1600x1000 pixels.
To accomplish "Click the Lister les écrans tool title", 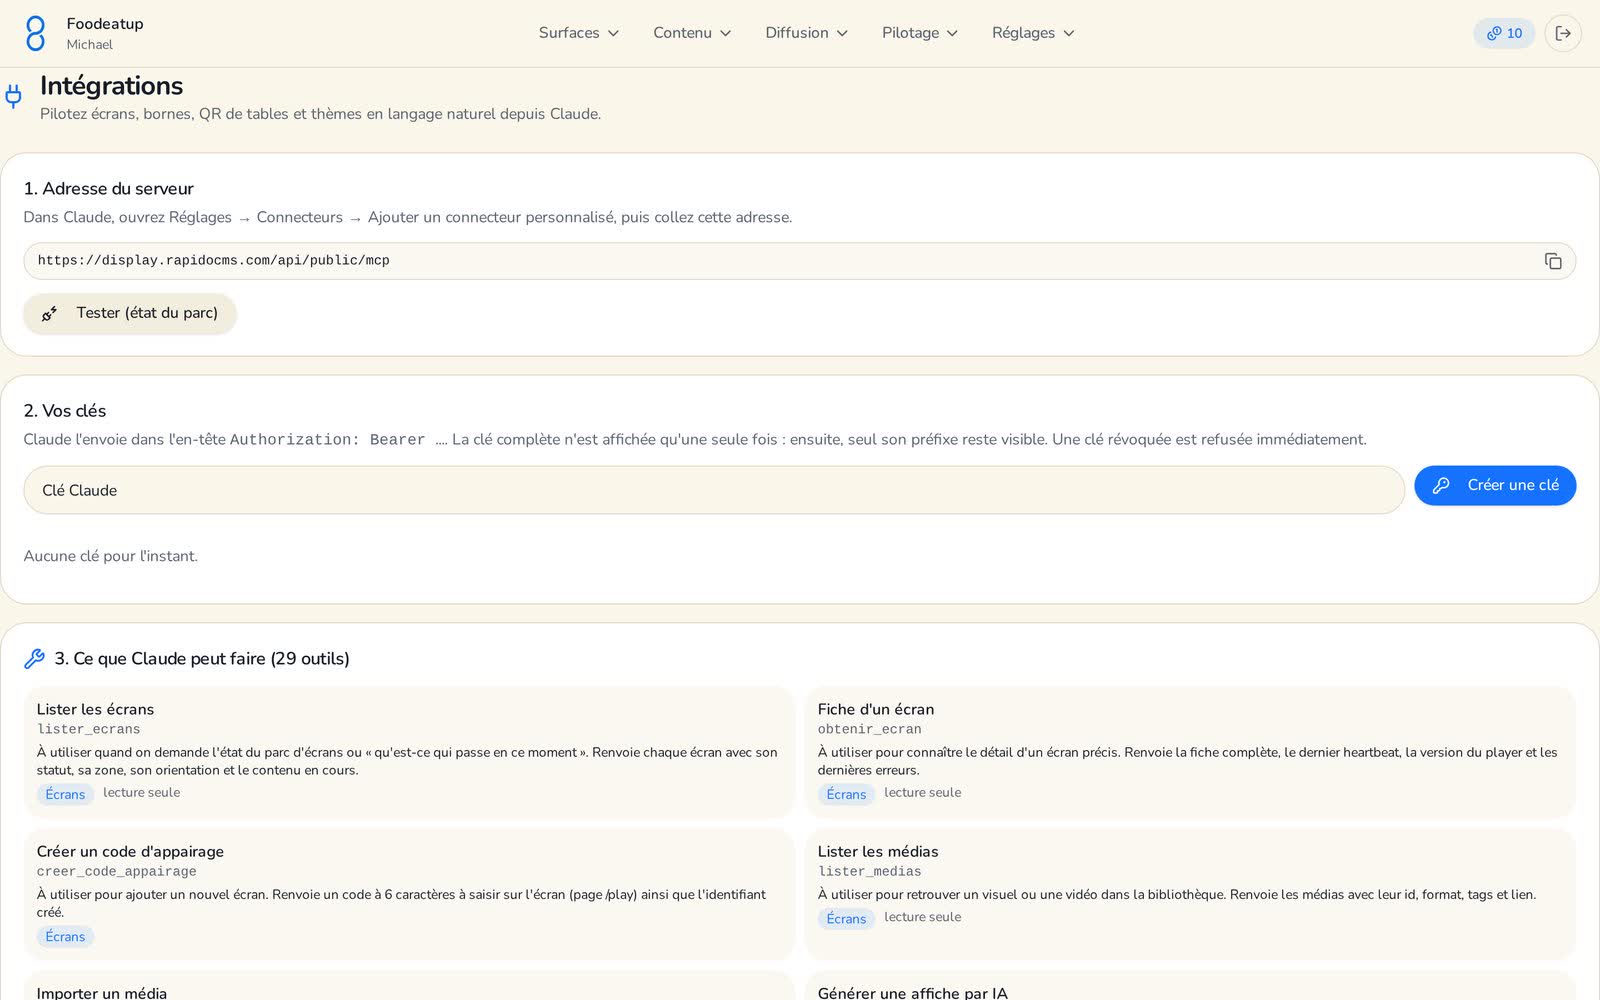I will (95, 709).
